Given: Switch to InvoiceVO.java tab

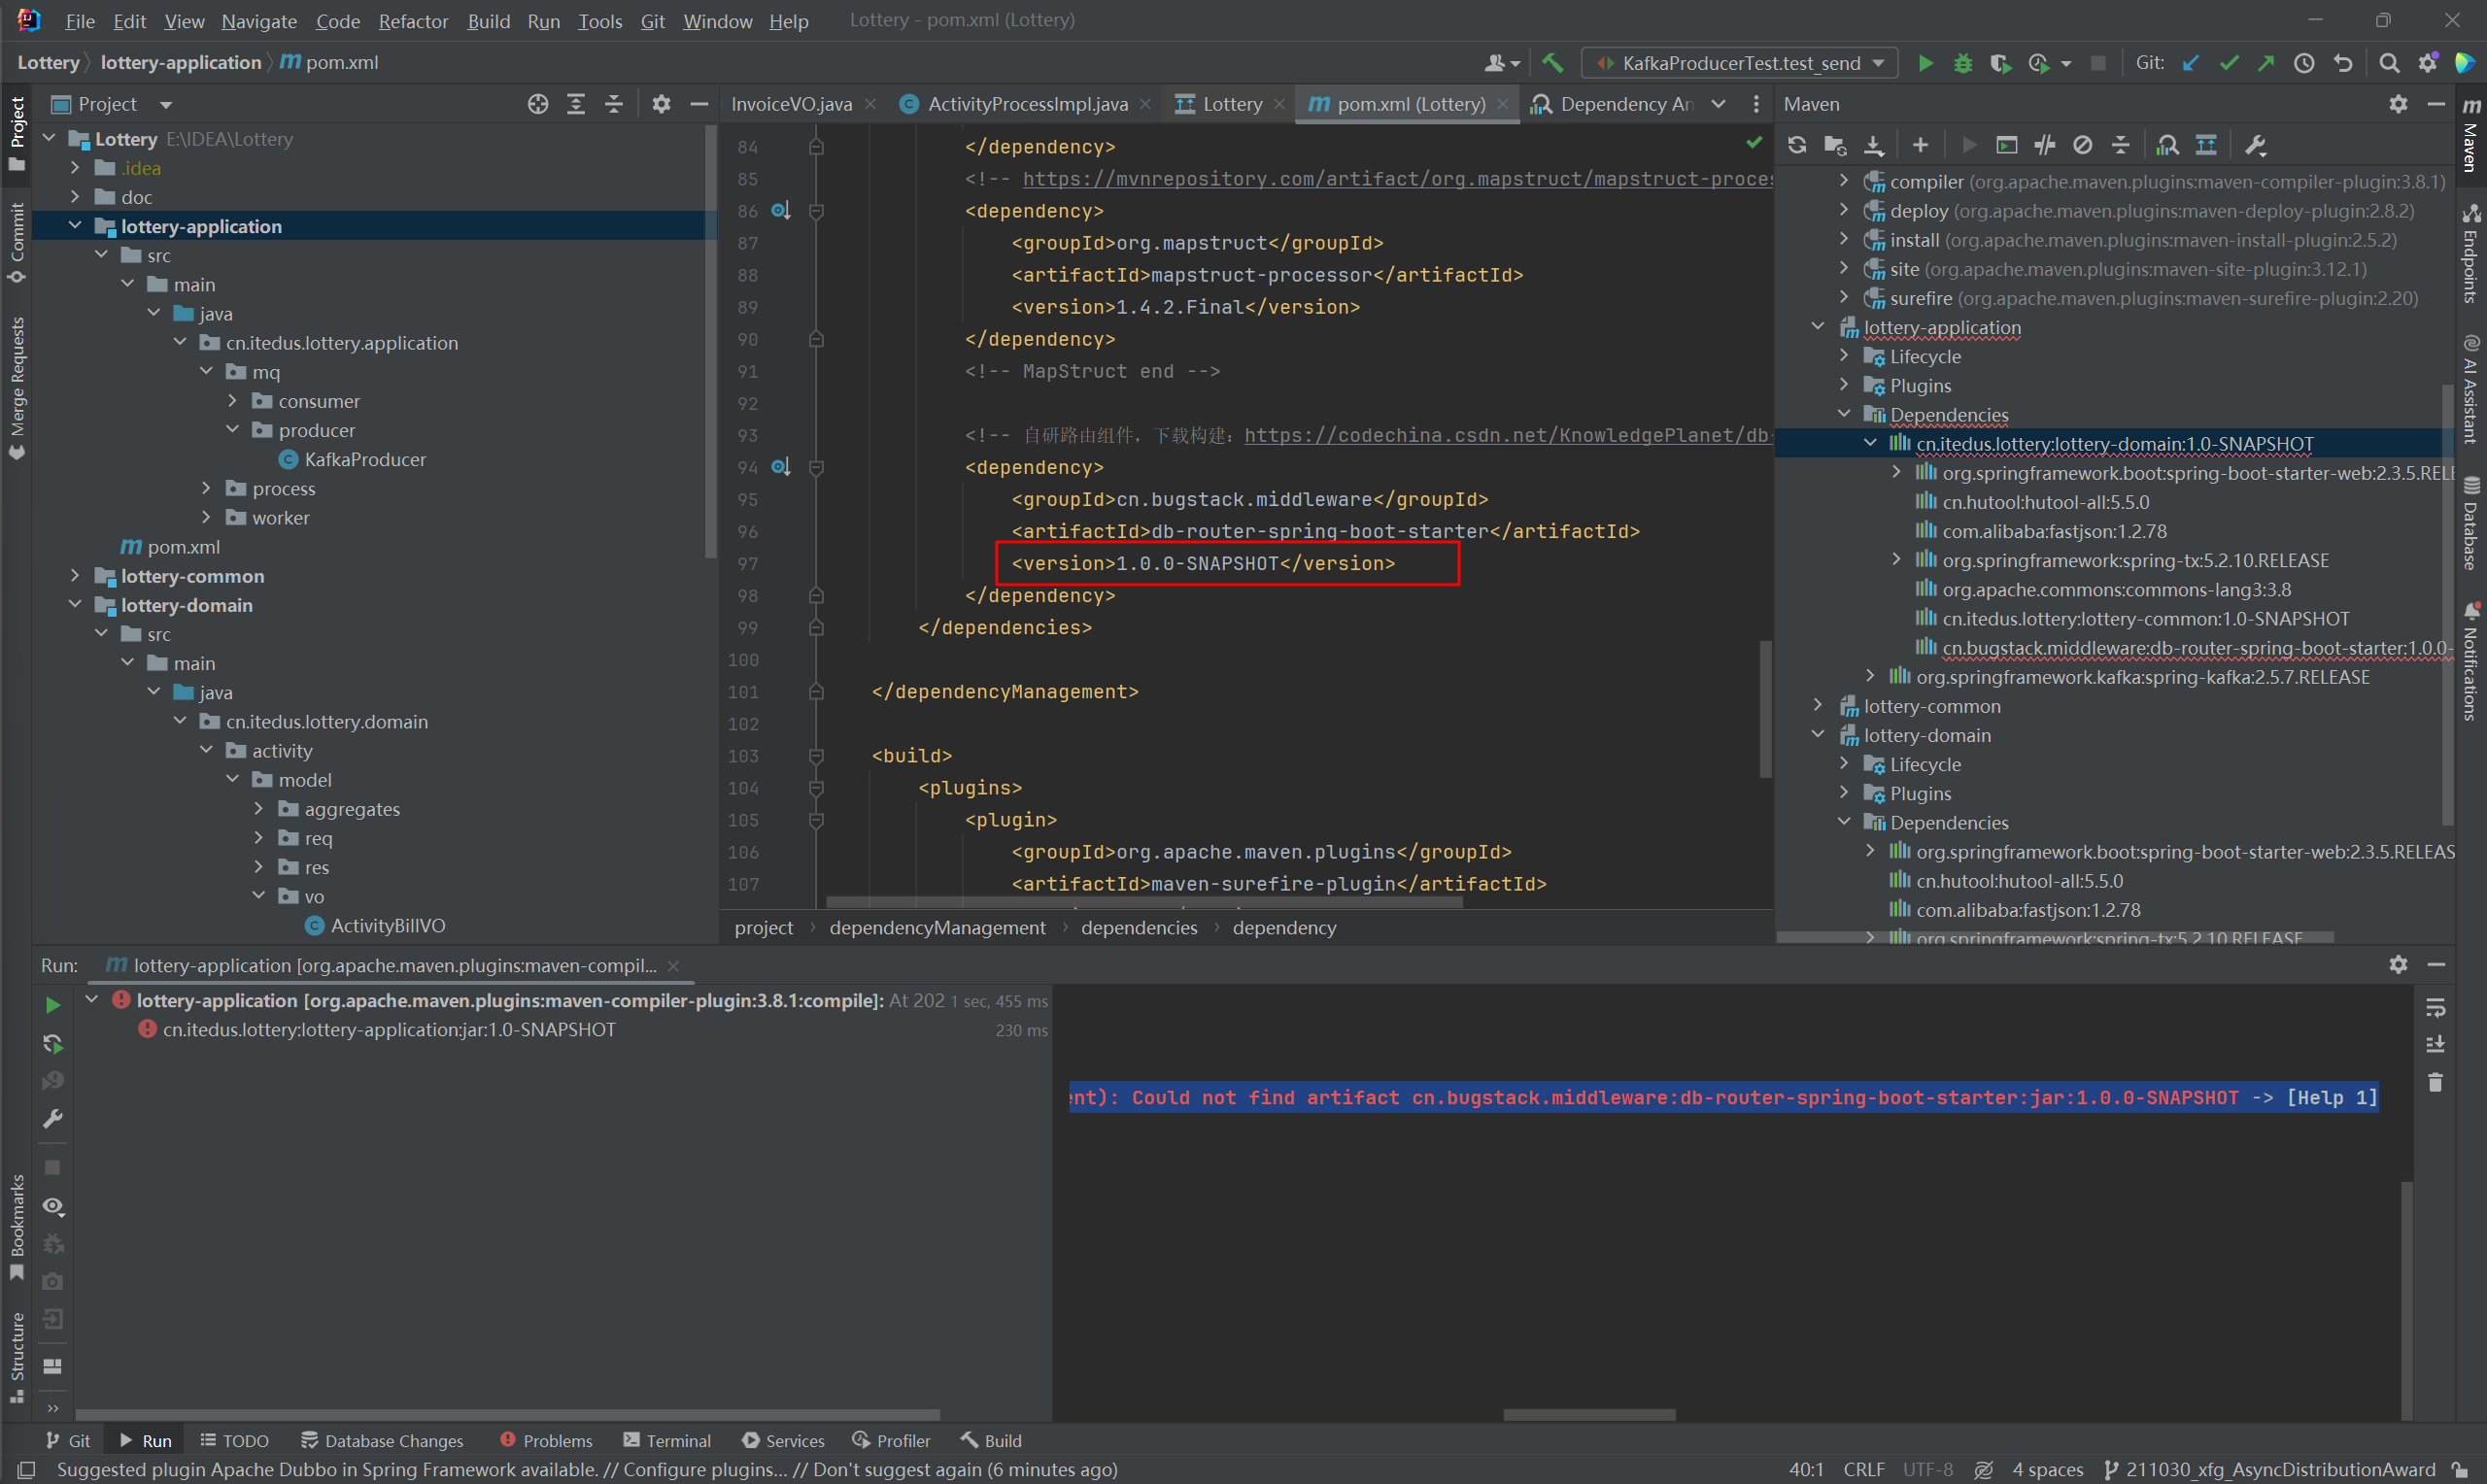Looking at the screenshot, I should [791, 104].
